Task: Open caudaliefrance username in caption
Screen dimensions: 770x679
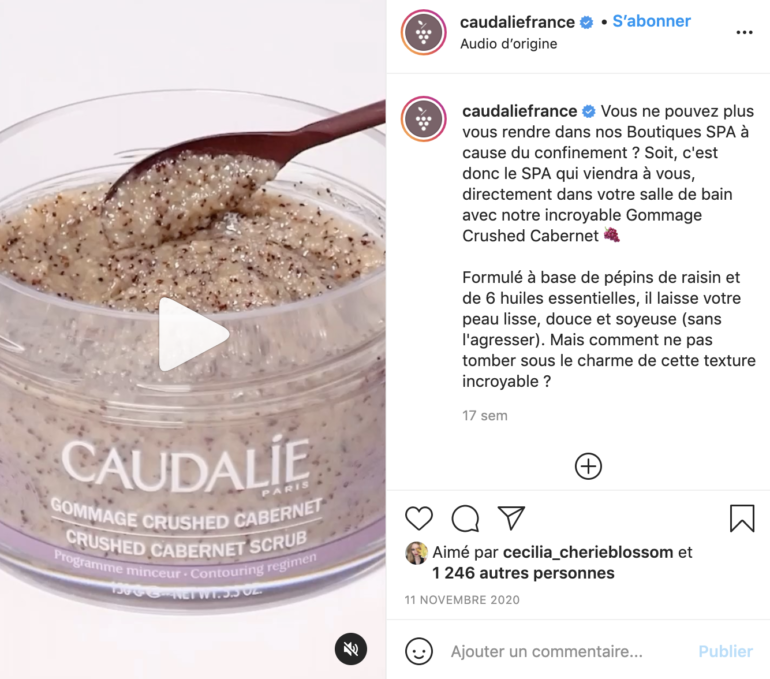Action: click(x=520, y=111)
